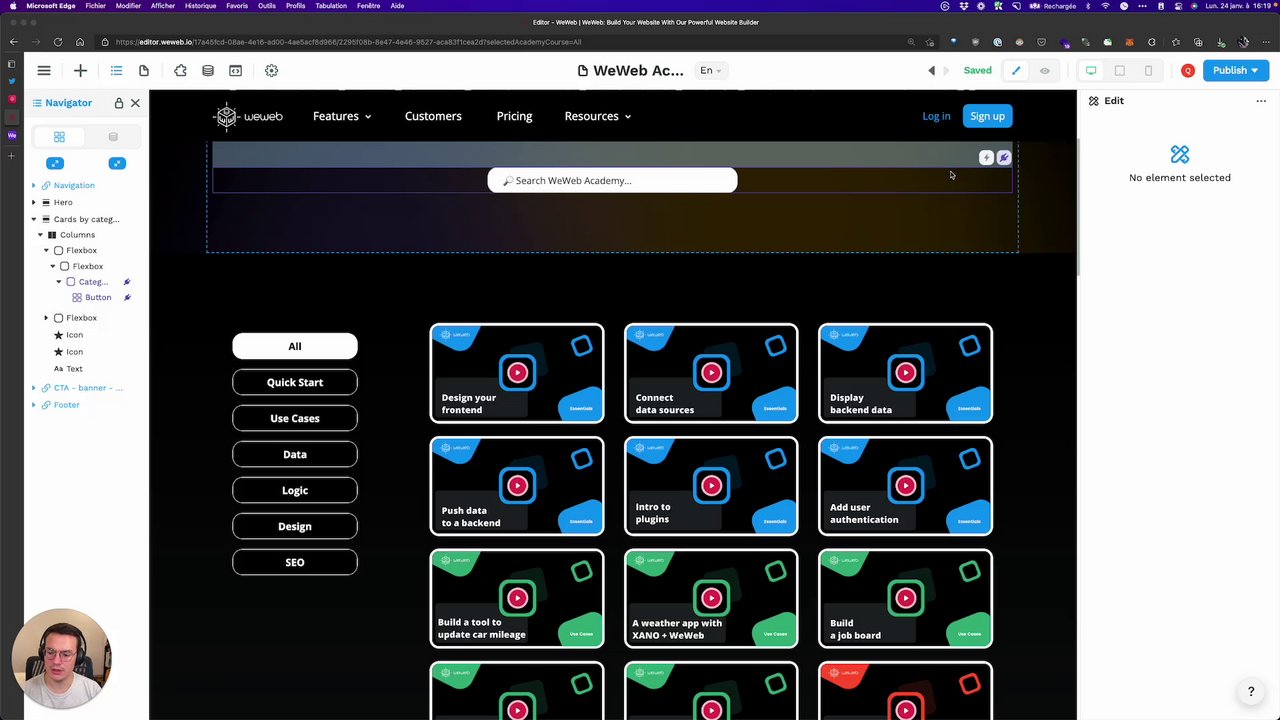Image resolution: width=1280 pixels, height=720 pixels.
Task: Open the Fichier menu in macOS menu bar
Action: click(x=95, y=6)
